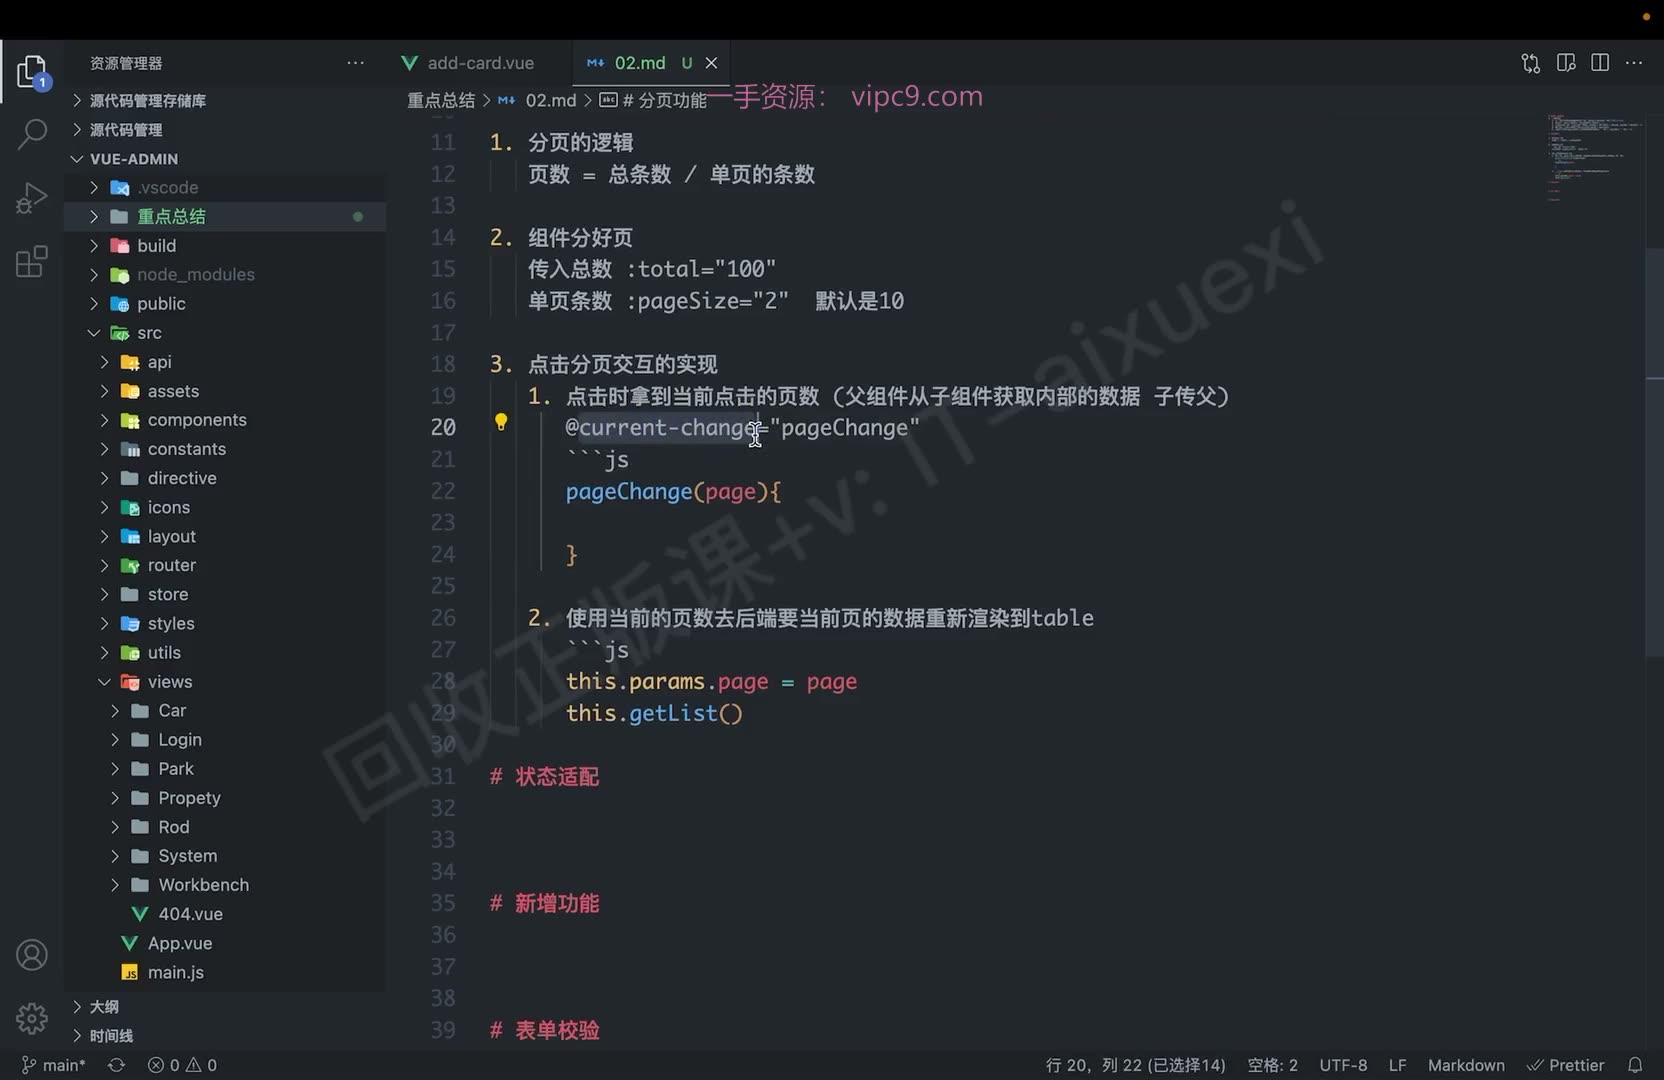Expand the router folder
This screenshot has width=1664, height=1080.
(x=172, y=565)
